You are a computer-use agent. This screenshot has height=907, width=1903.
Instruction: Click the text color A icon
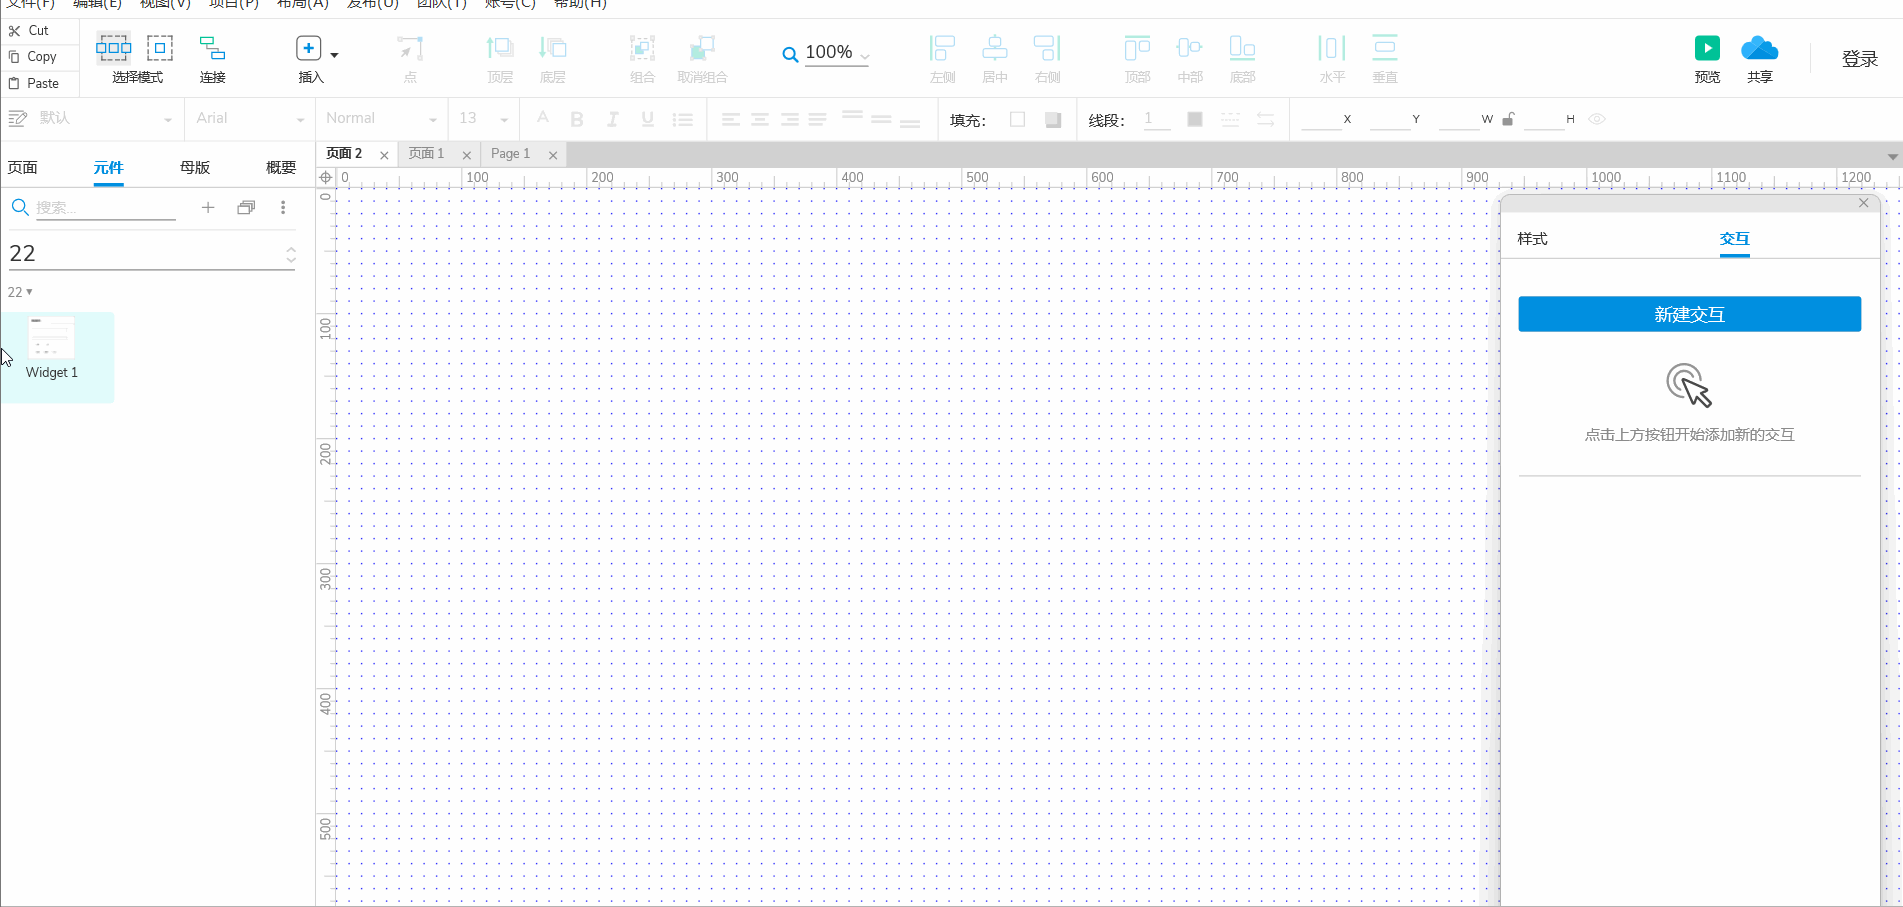pos(543,119)
